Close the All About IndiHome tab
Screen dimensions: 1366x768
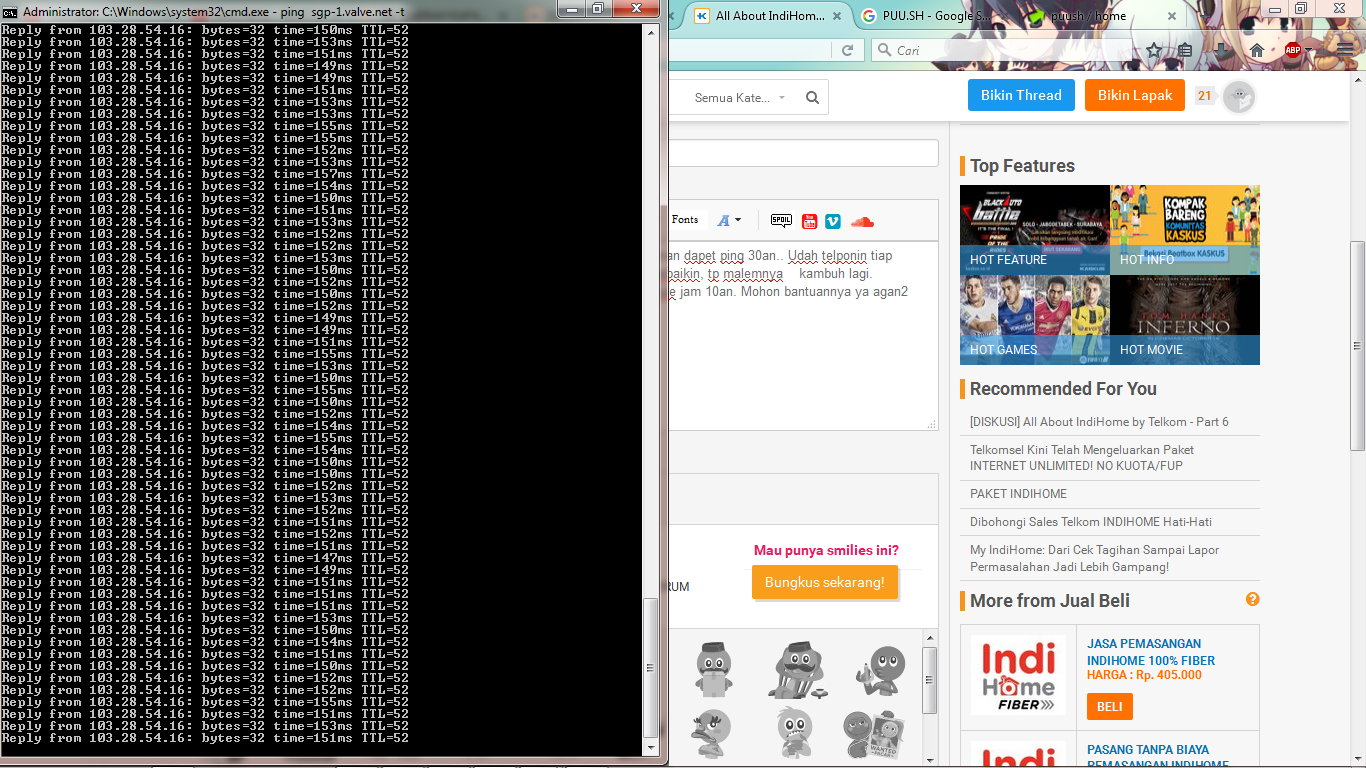(835, 15)
